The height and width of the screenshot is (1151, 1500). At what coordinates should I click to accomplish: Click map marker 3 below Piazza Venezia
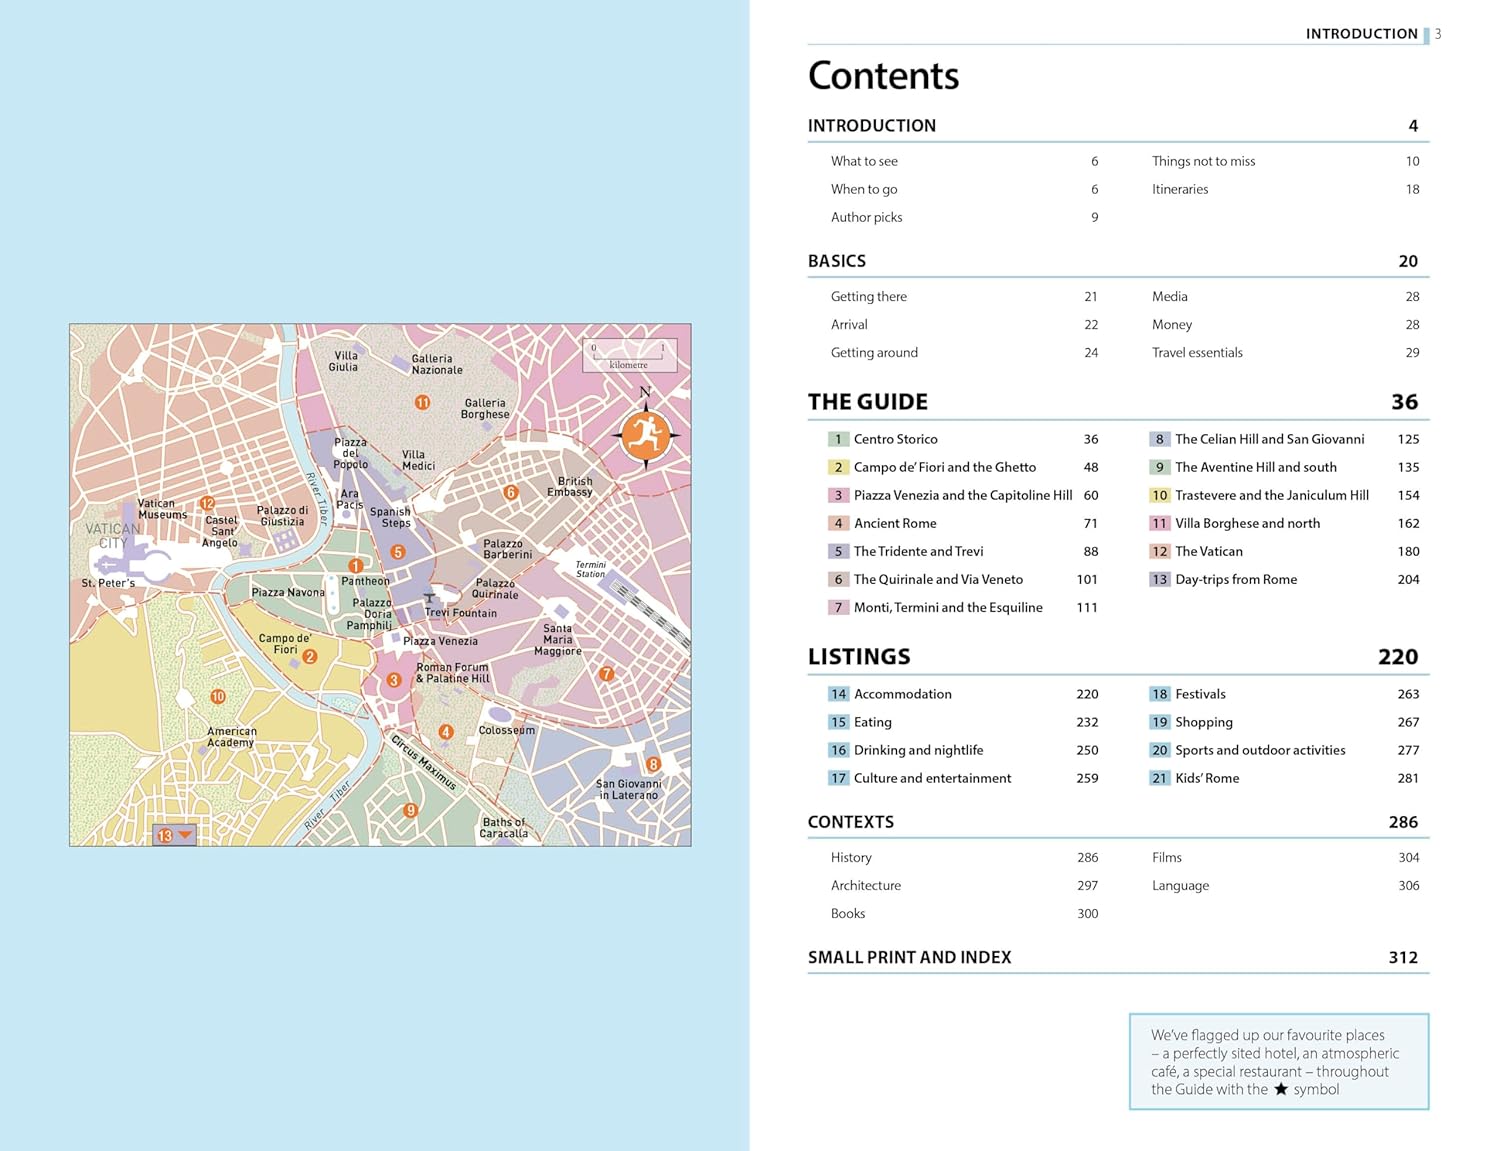[x=394, y=680]
